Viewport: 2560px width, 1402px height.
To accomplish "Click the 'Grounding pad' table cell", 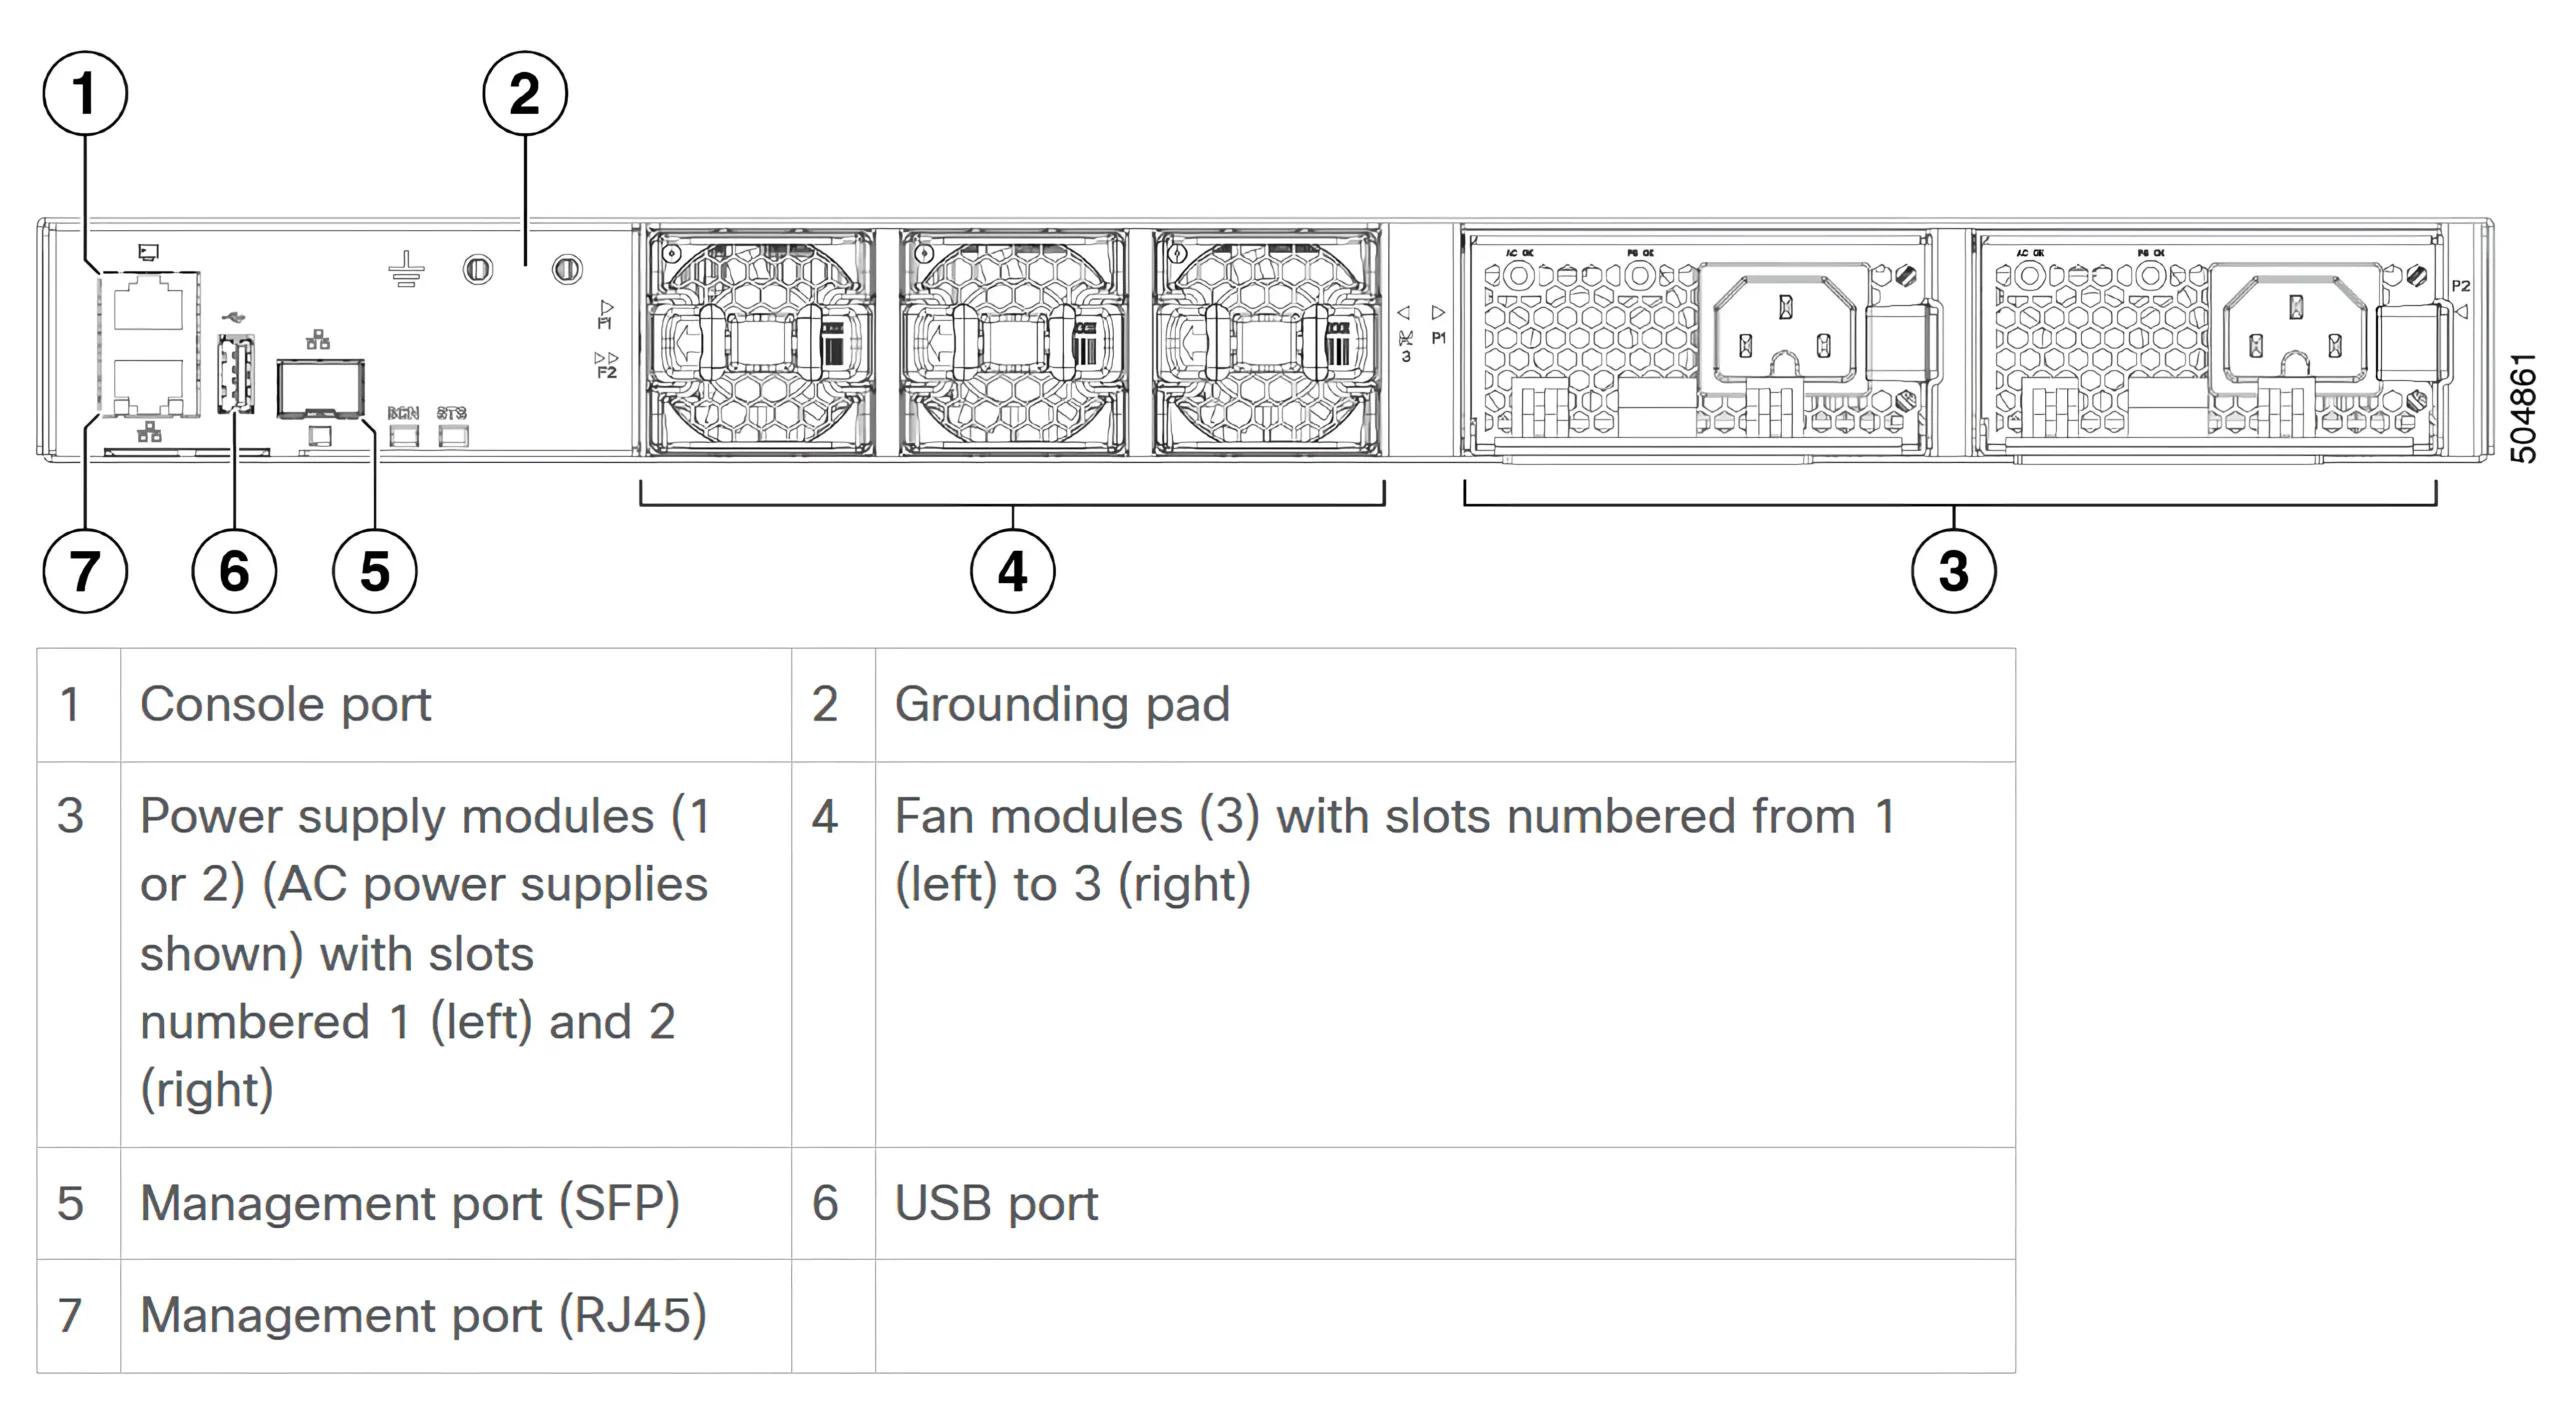I will click(1445, 705).
